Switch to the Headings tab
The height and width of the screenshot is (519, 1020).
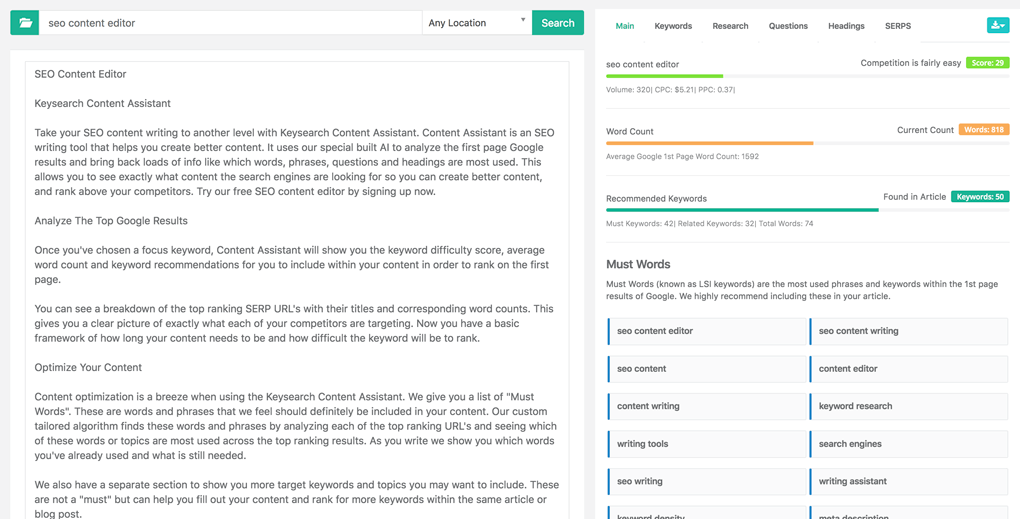point(846,26)
